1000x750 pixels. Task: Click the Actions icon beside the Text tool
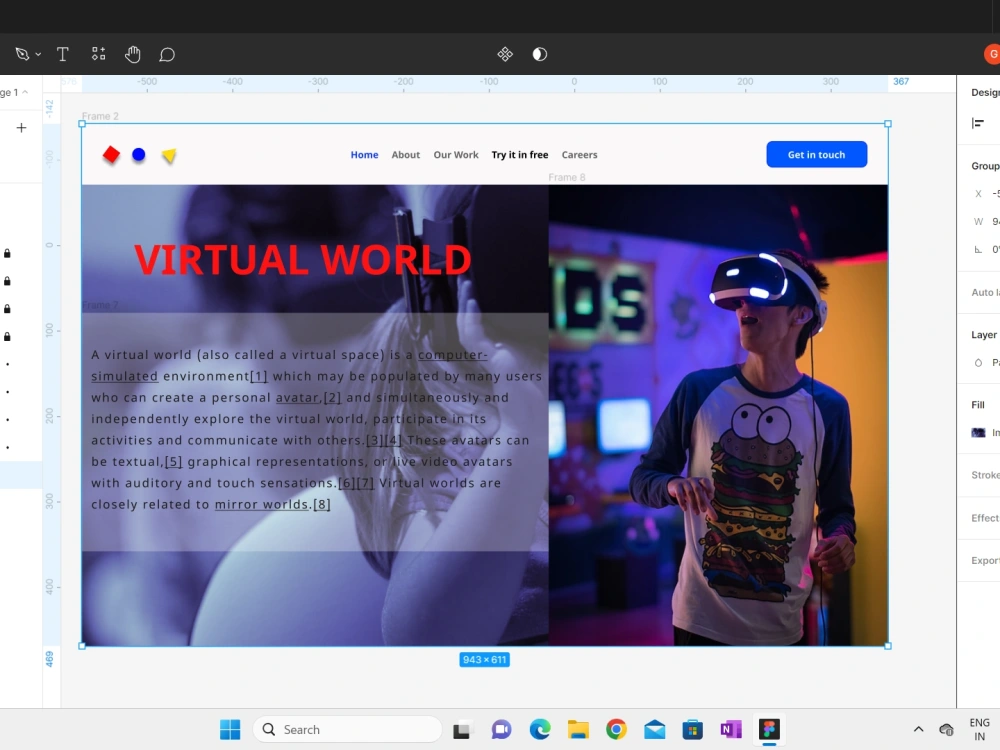click(x=97, y=54)
